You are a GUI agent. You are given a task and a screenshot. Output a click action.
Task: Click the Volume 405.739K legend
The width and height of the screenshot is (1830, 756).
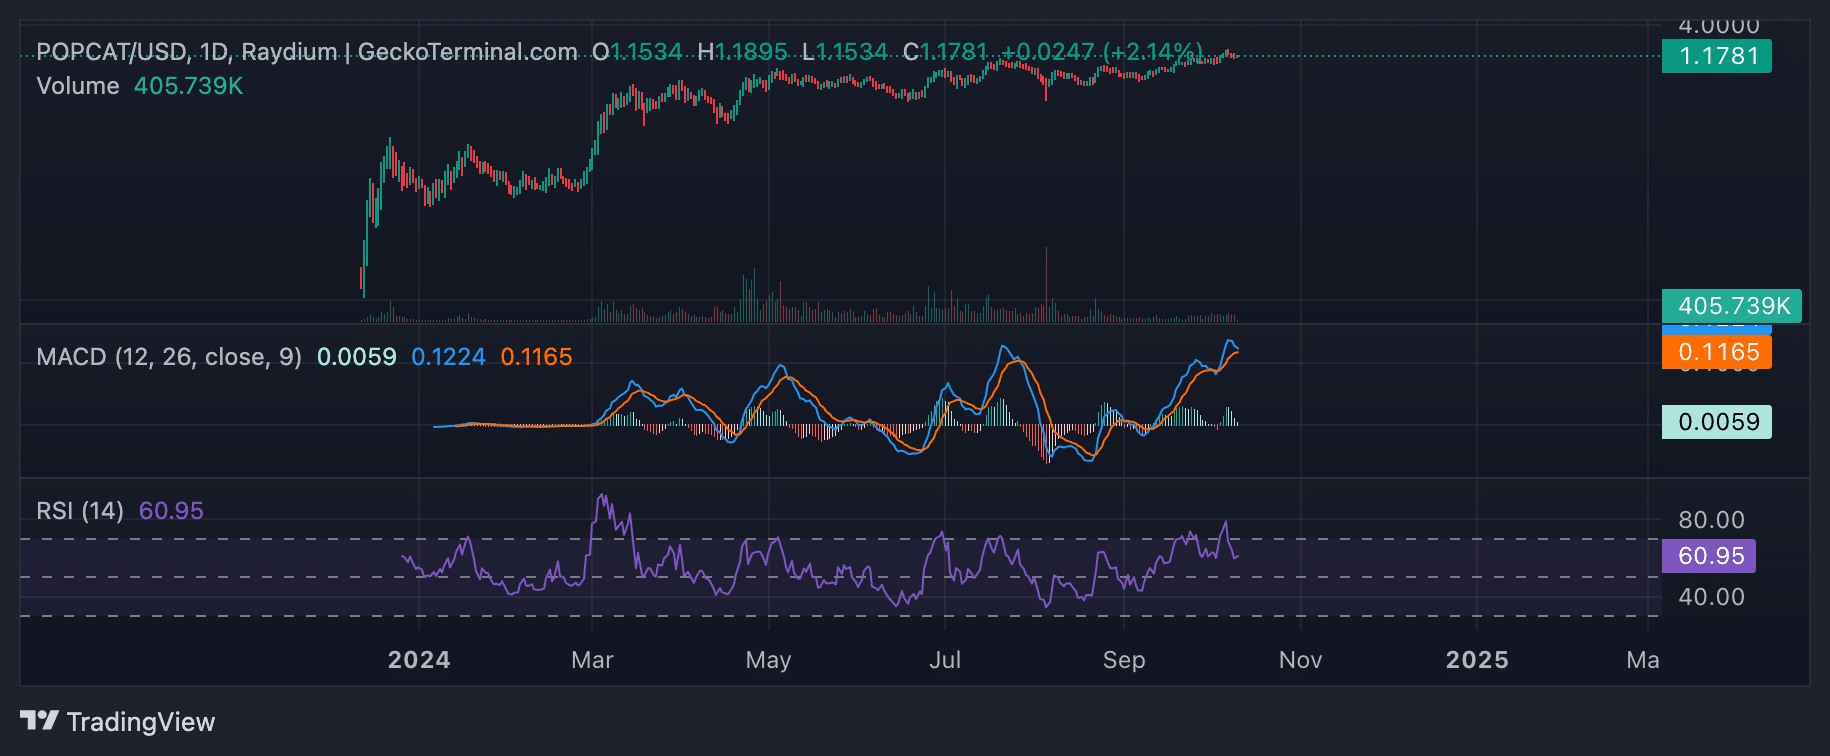tap(140, 86)
